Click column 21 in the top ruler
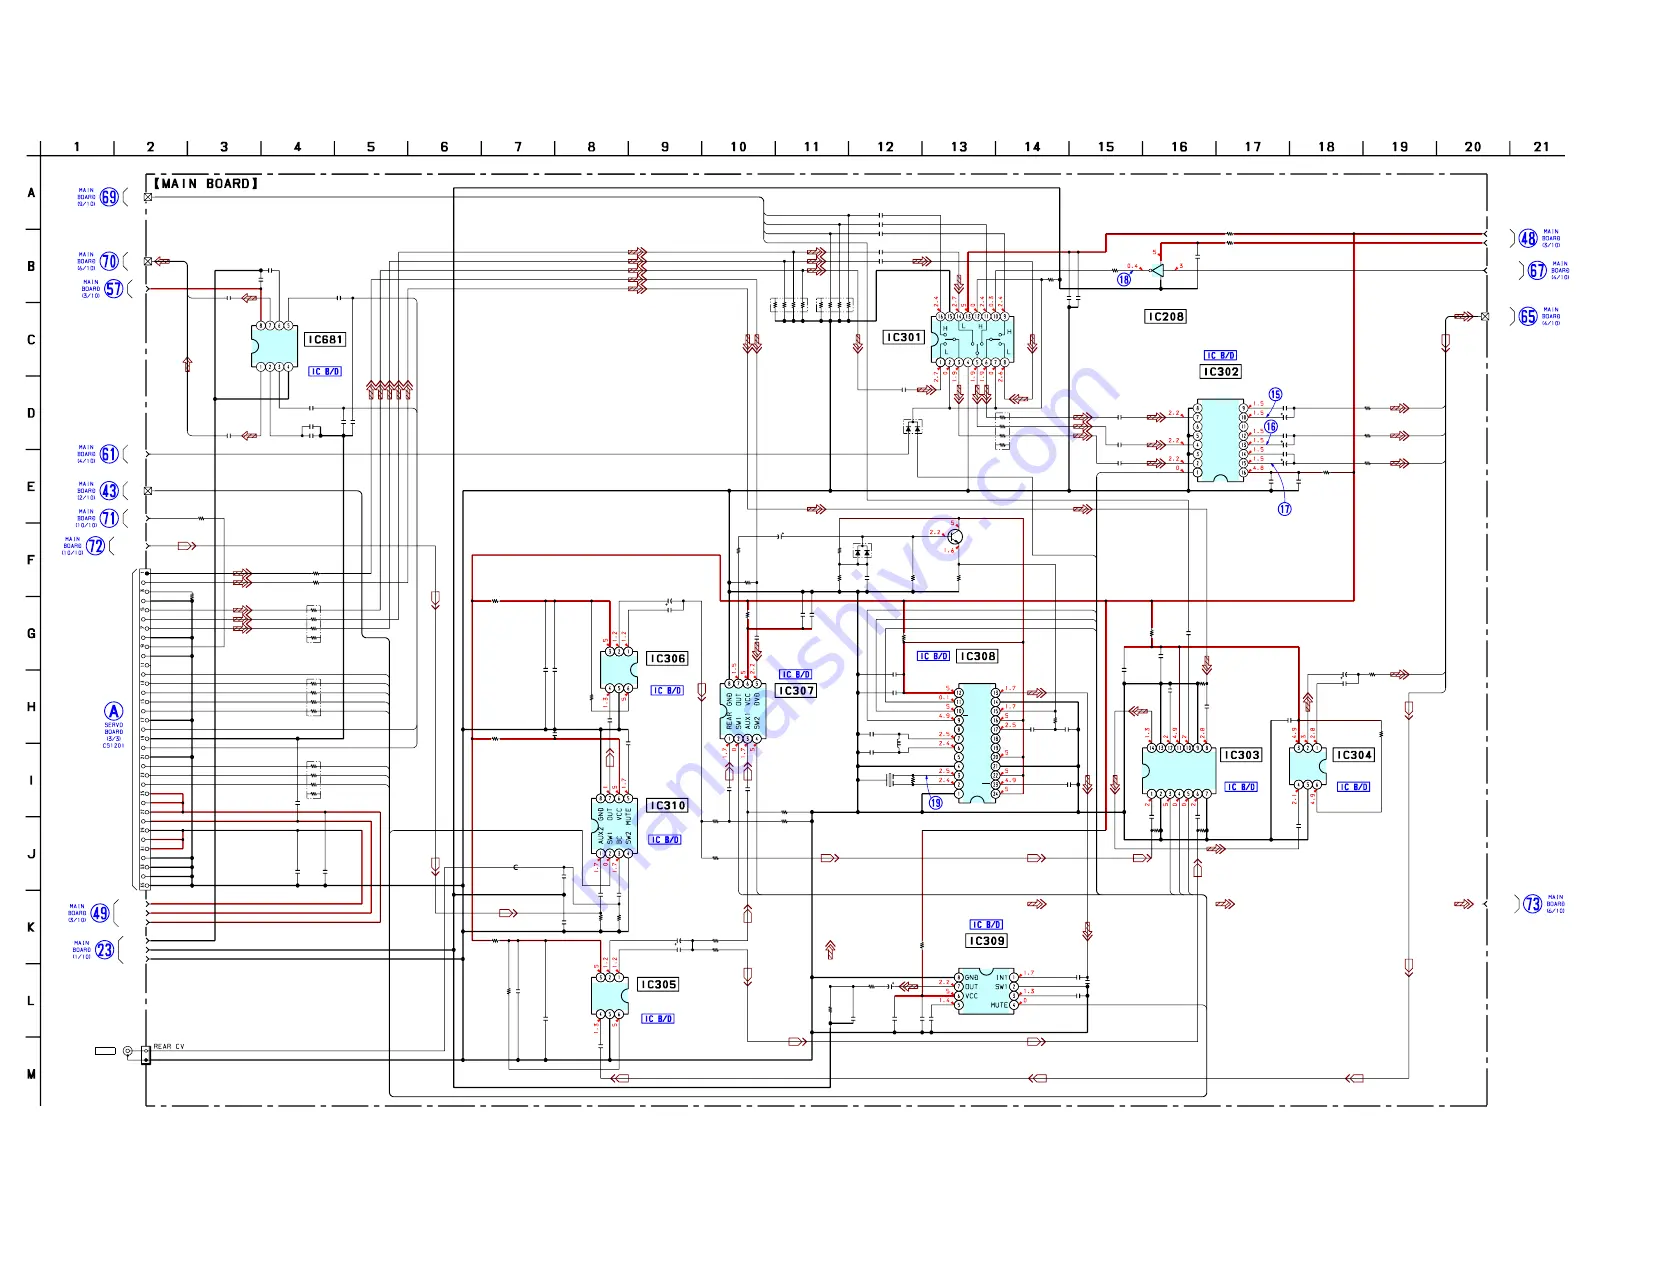This screenshot has width=1680, height=1263. tap(1542, 147)
